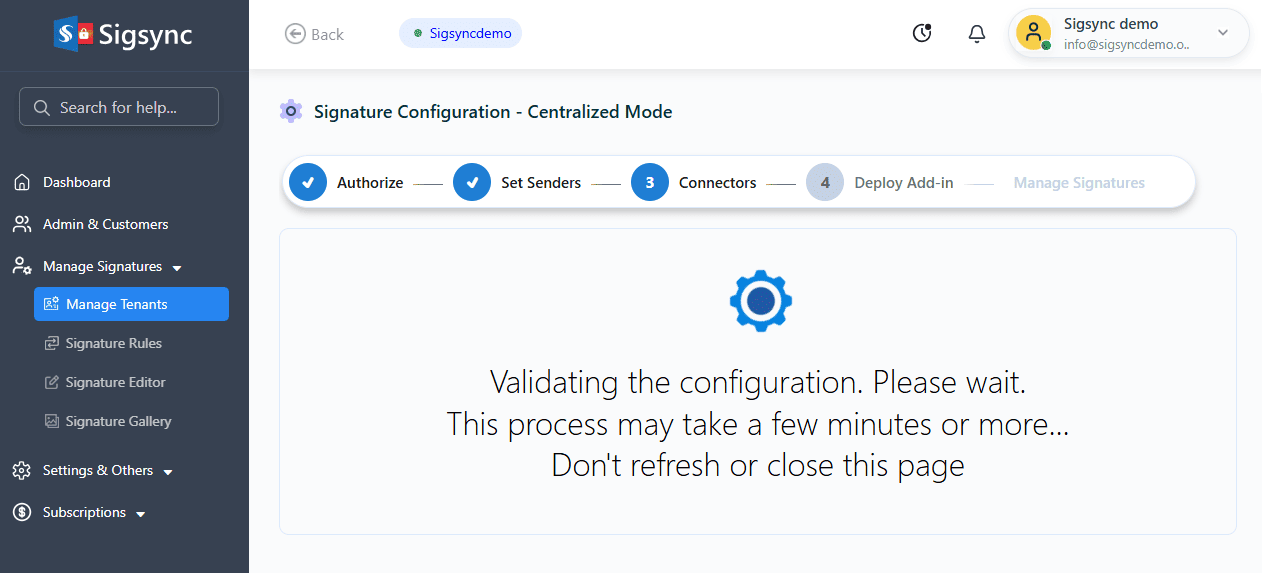Image resolution: width=1262 pixels, height=573 pixels.
Task: Click the Back button
Action: click(x=314, y=34)
